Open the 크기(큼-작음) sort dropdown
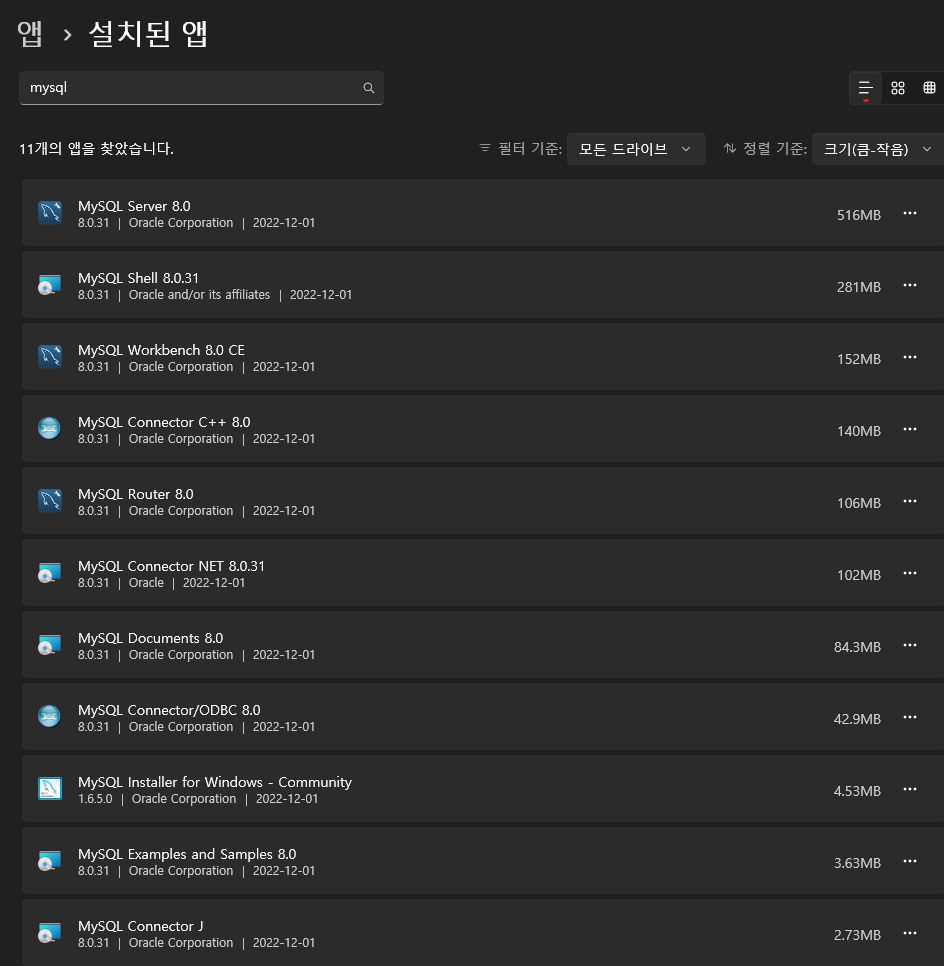944x966 pixels. [877, 149]
